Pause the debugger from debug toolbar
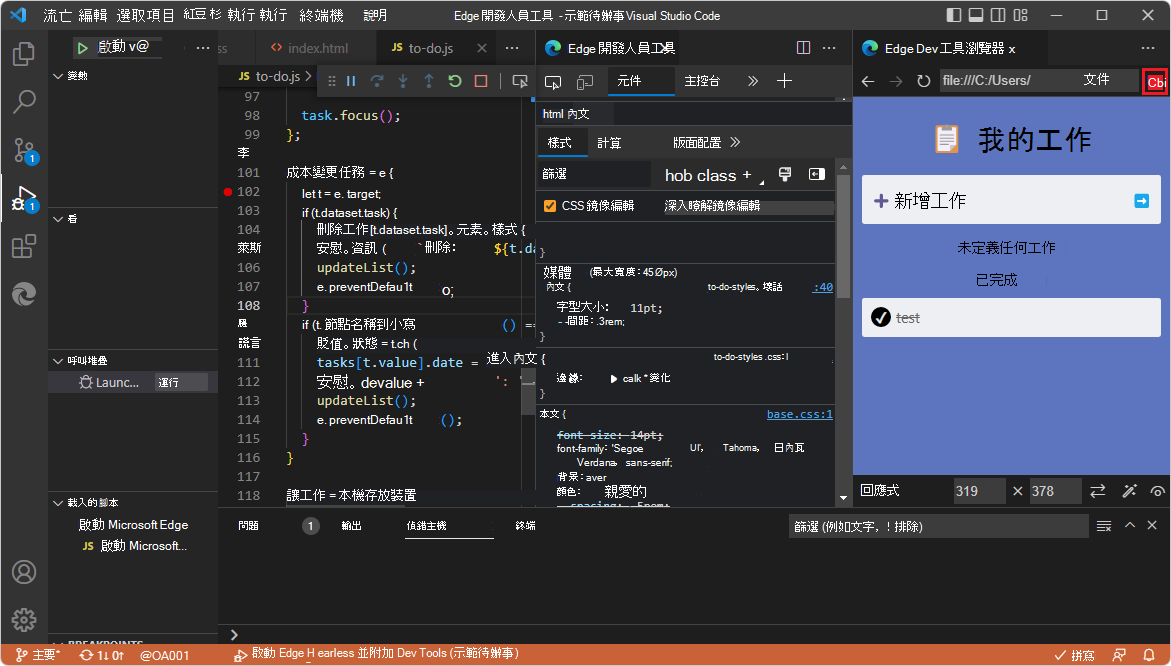1171x666 pixels. 351,81
